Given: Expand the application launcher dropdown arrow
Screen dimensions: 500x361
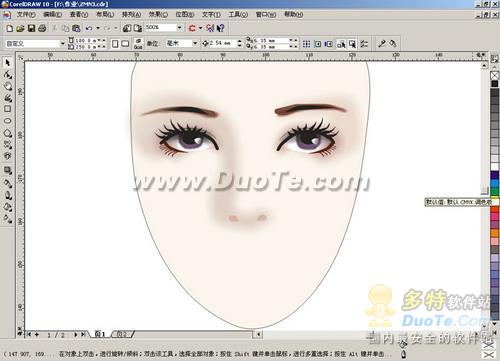Looking at the screenshot, I should (x=200, y=28).
